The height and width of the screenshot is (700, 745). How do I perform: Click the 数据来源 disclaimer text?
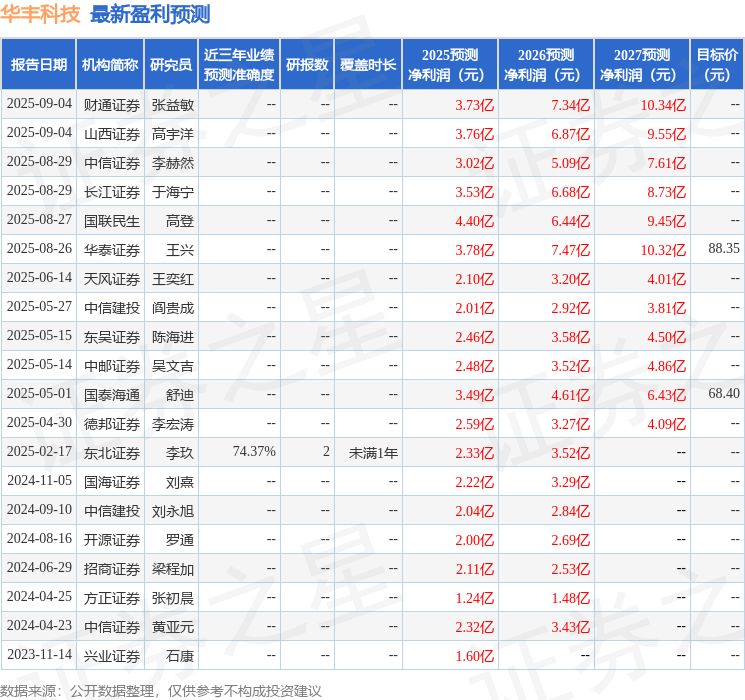pyautogui.click(x=161, y=690)
